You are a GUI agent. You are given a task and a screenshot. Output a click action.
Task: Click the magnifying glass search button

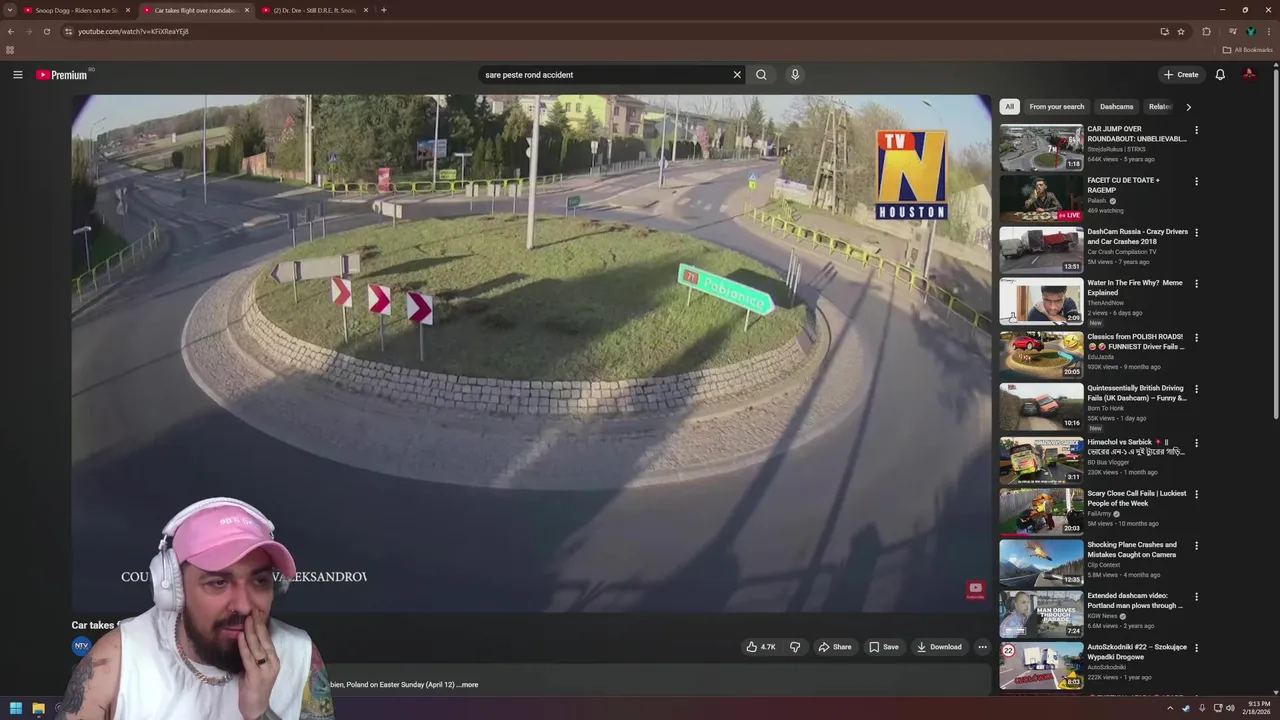point(761,74)
